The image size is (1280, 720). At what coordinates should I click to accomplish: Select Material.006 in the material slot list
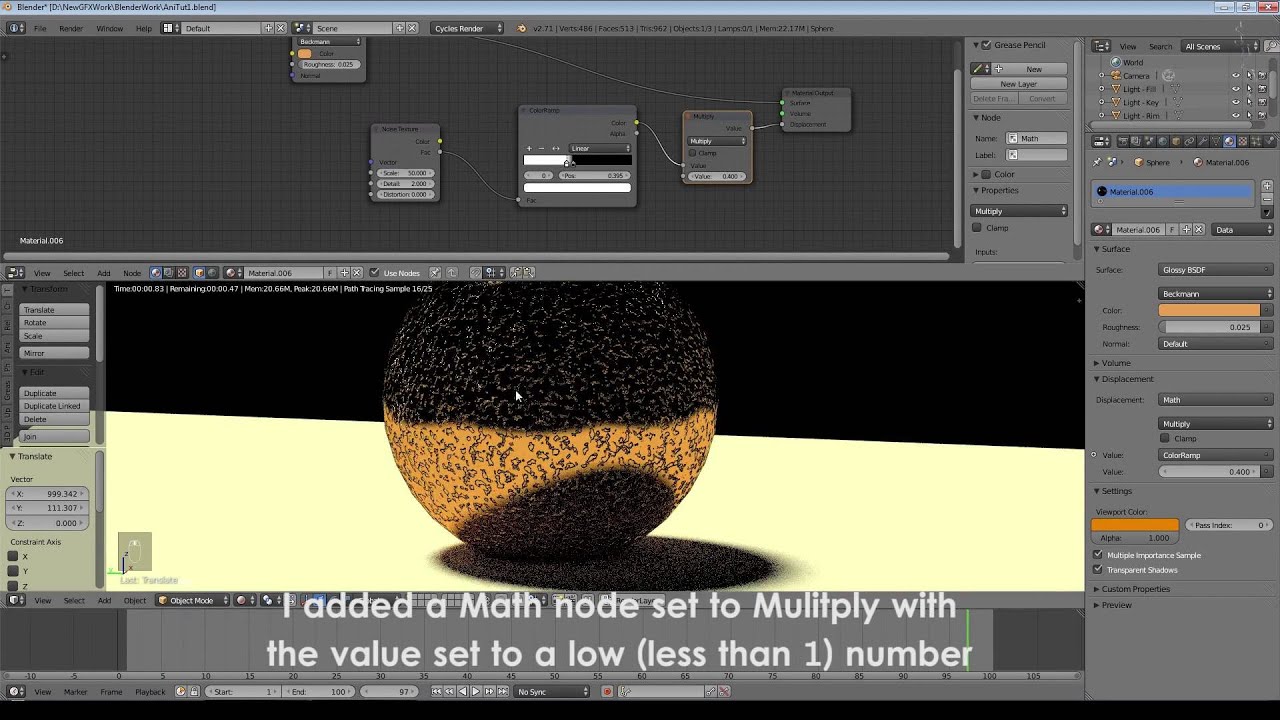1174,192
